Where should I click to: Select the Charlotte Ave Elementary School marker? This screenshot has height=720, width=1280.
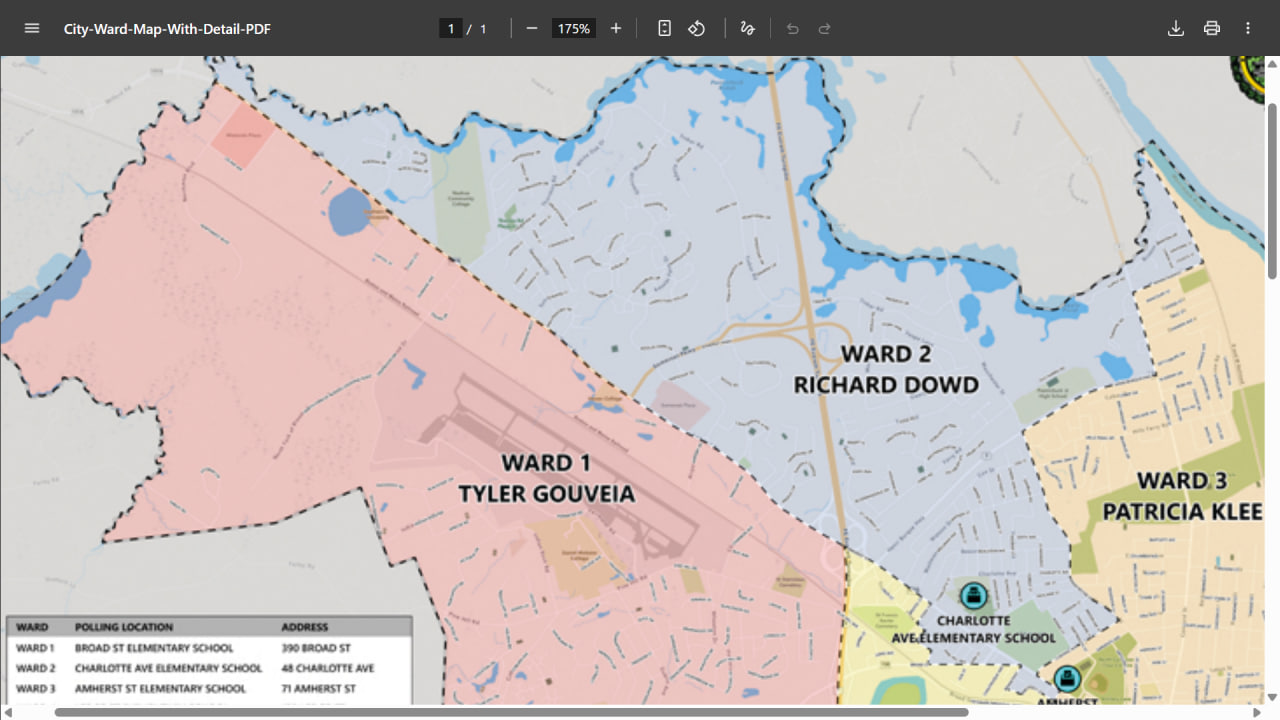tap(975, 595)
